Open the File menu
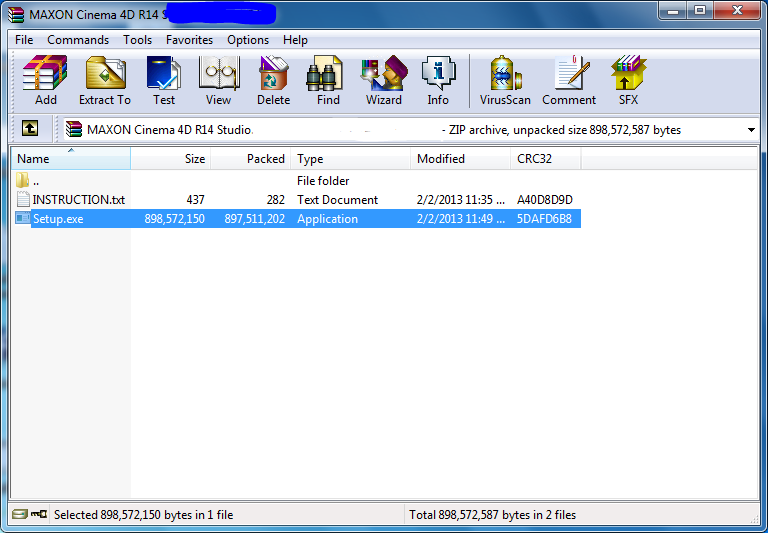This screenshot has height=533, width=768. (24, 40)
